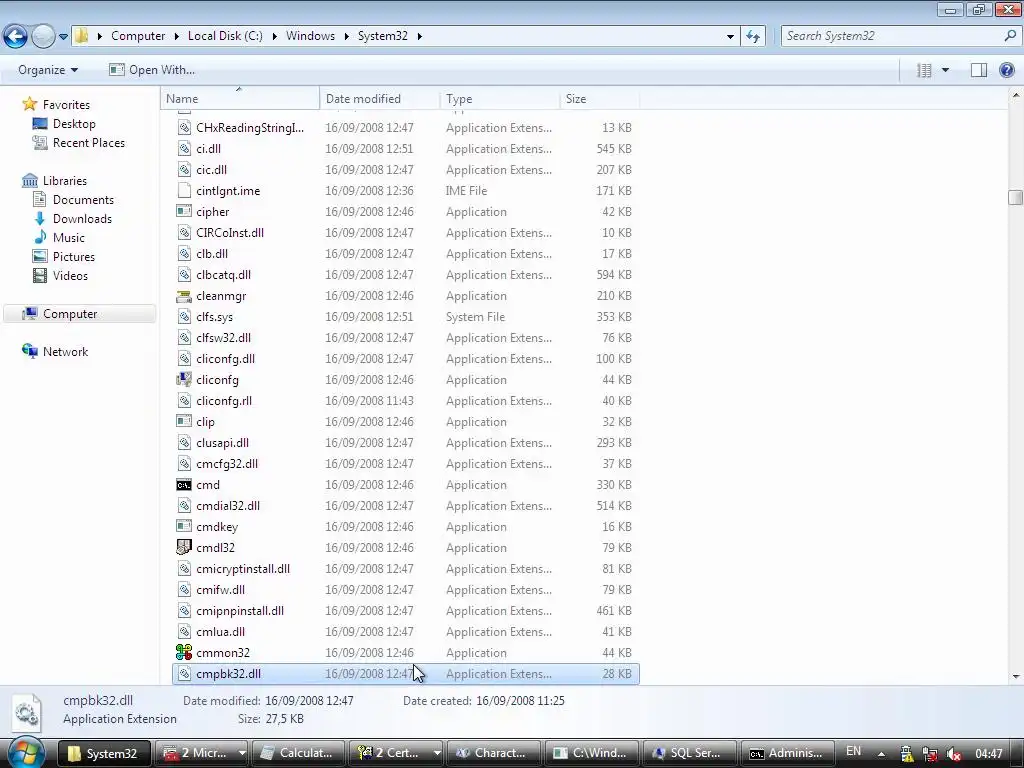This screenshot has width=1024, height=768.
Task: Click the scroll up arrow of file list
Action: click(x=1016, y=95)
